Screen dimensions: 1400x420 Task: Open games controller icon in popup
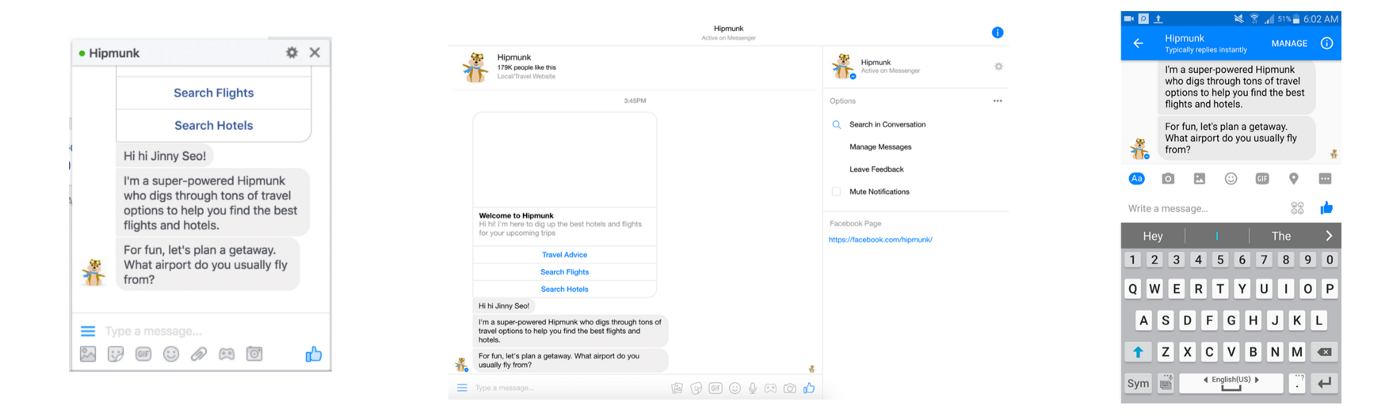point(227,354)
